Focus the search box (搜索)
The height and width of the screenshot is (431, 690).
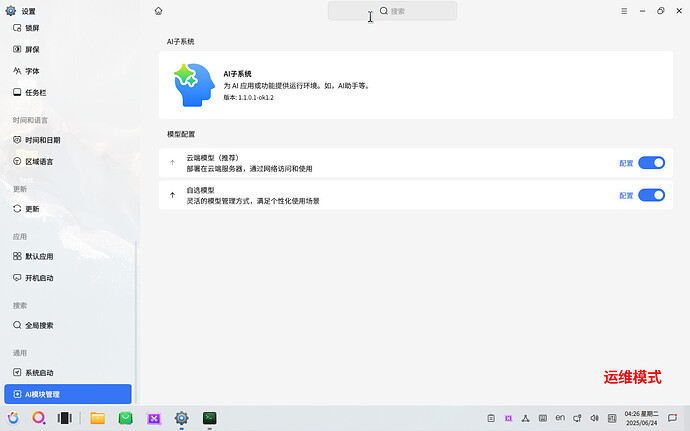click(x=392, y=11)
